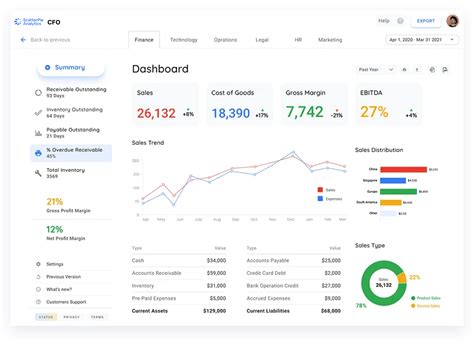Click the chevron of the Past Year selector
The height and width of the screenshot is (362, 474).
pyautogui.click(x=391, y=70)
